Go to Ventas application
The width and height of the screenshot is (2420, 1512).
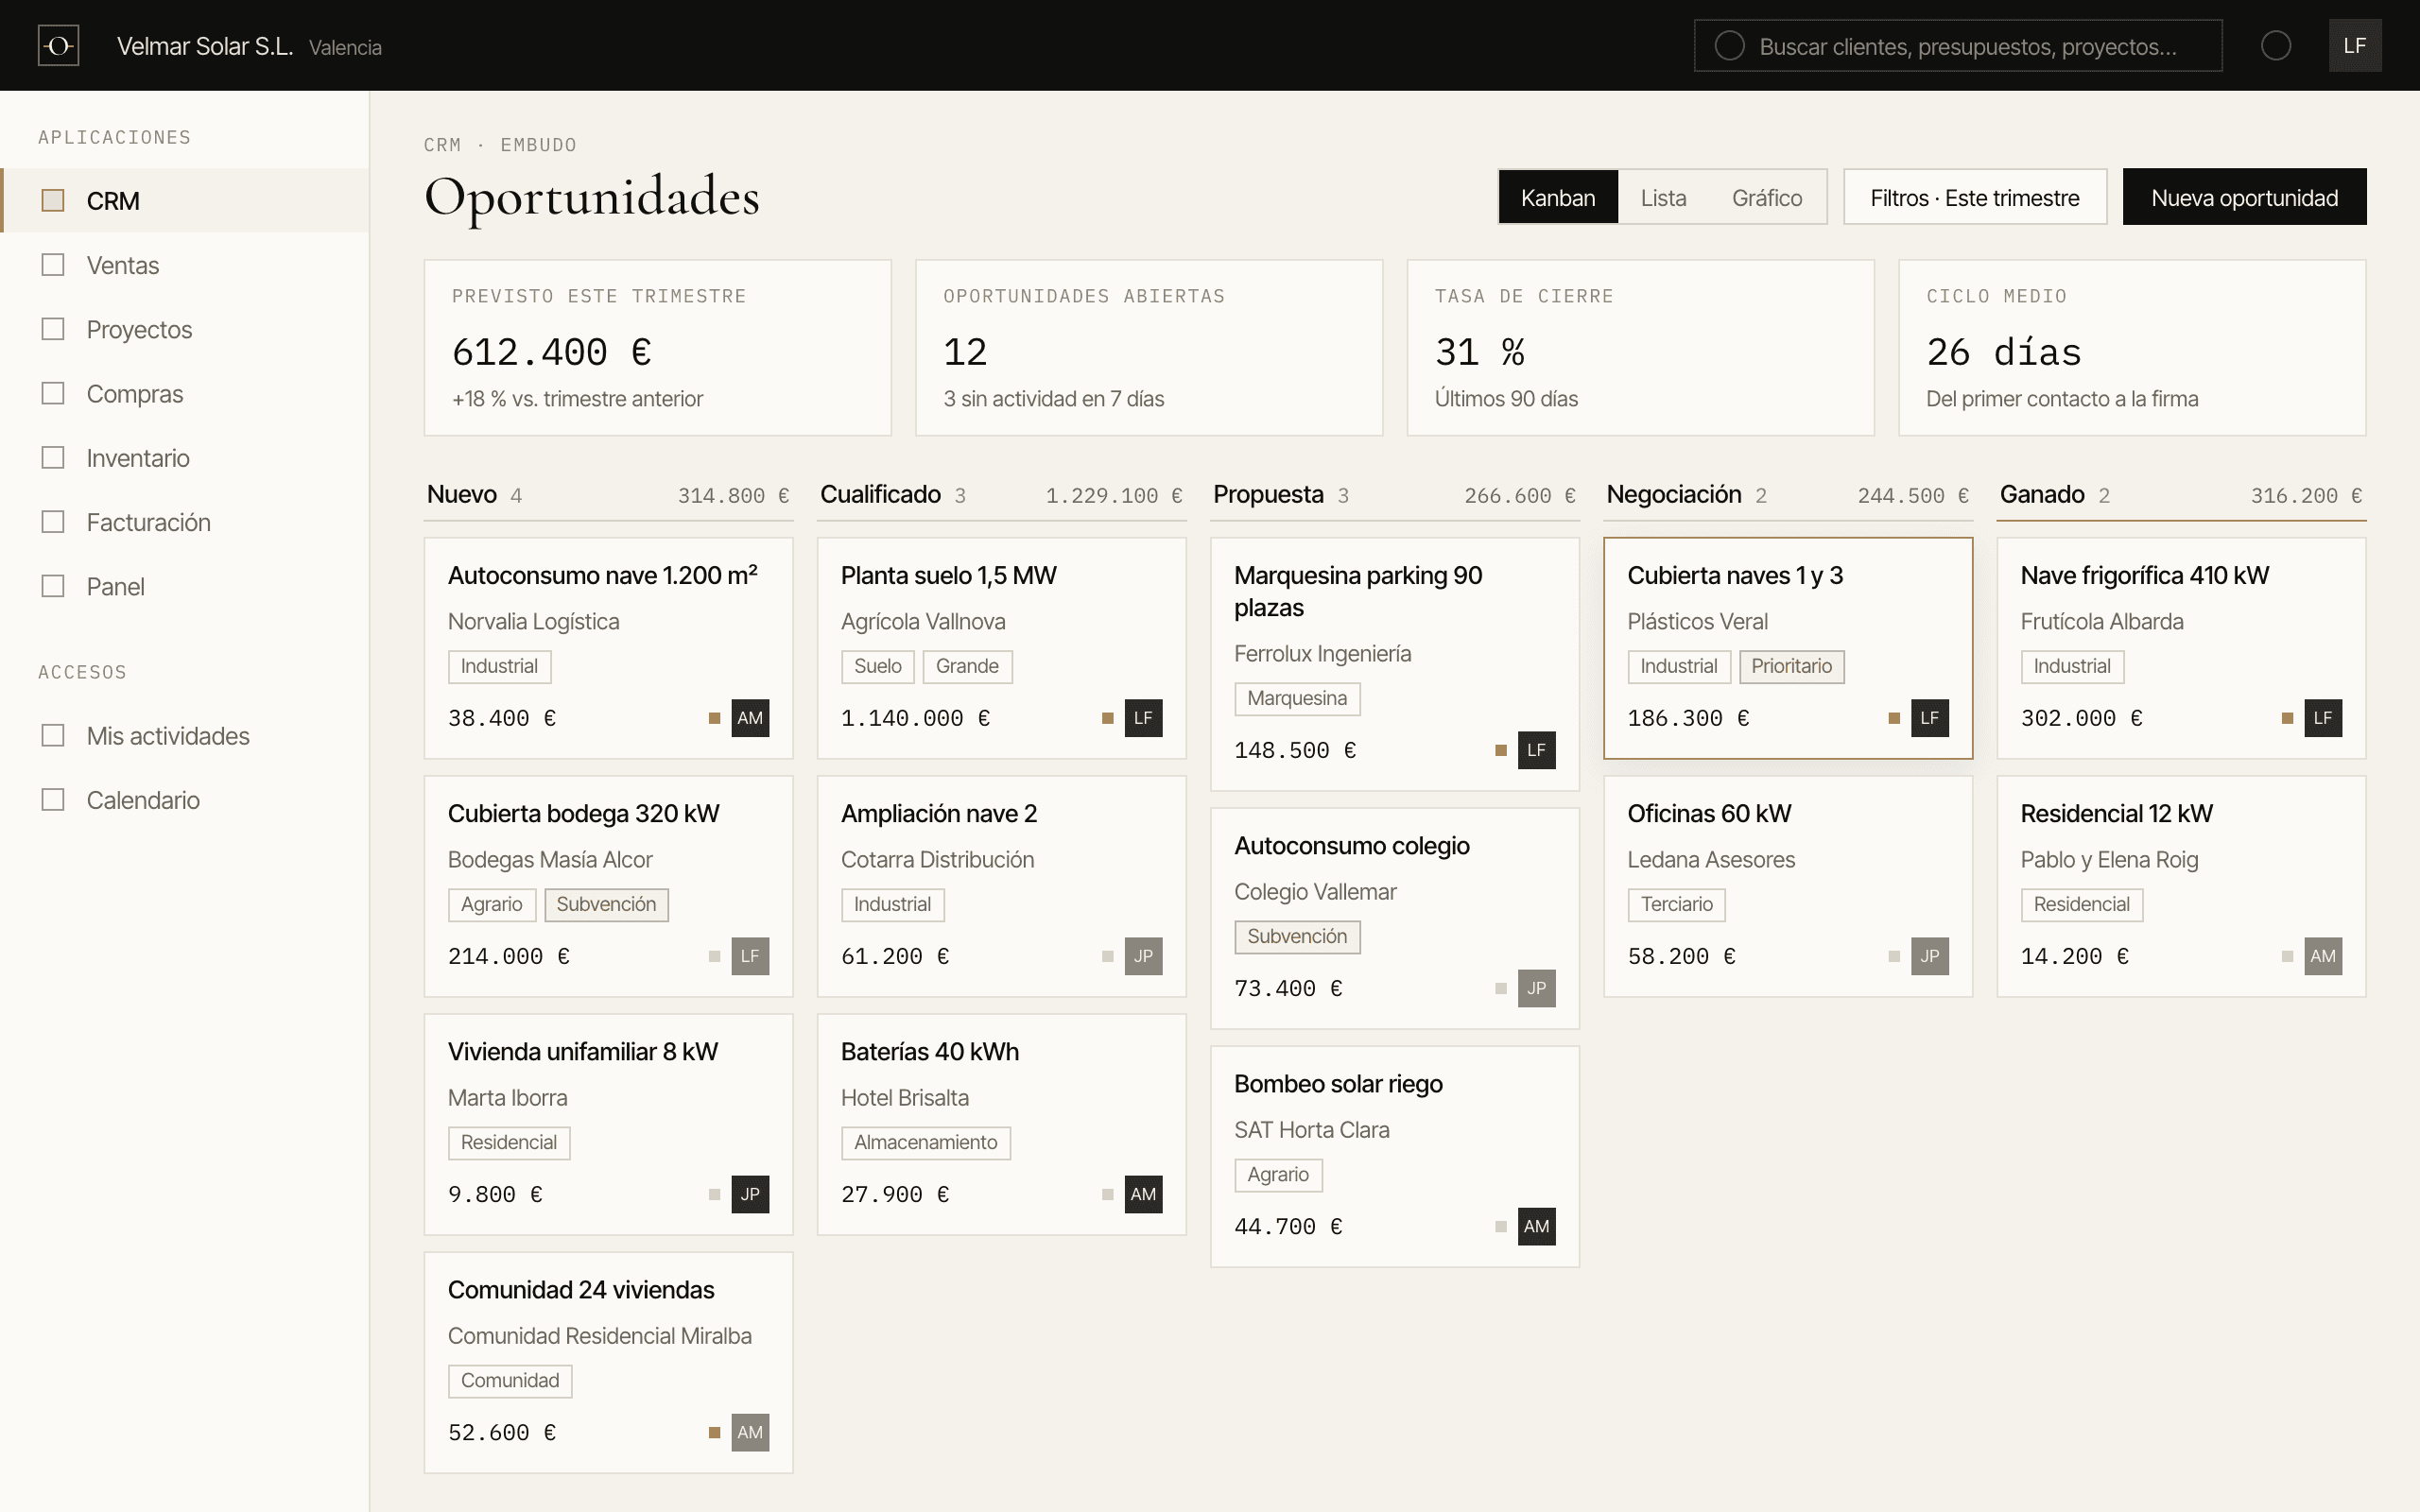pos(185,265)
